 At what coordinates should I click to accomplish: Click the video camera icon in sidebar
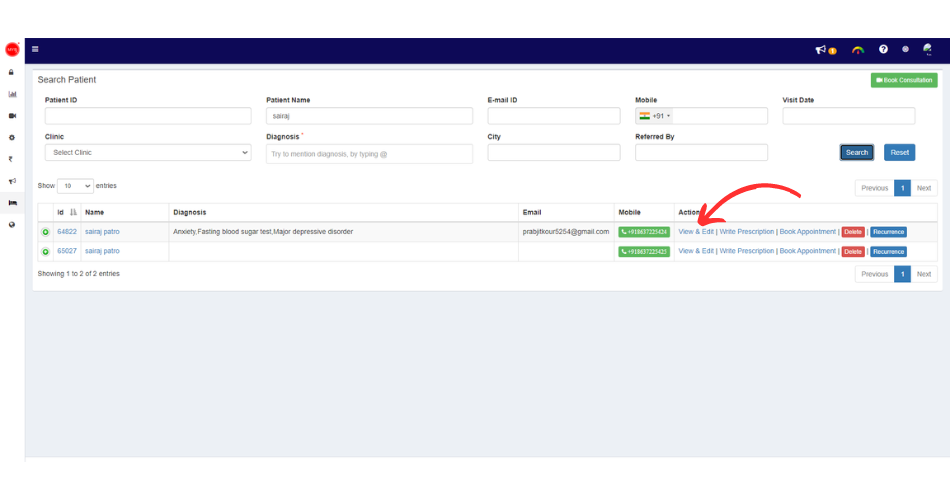[12, 116]
